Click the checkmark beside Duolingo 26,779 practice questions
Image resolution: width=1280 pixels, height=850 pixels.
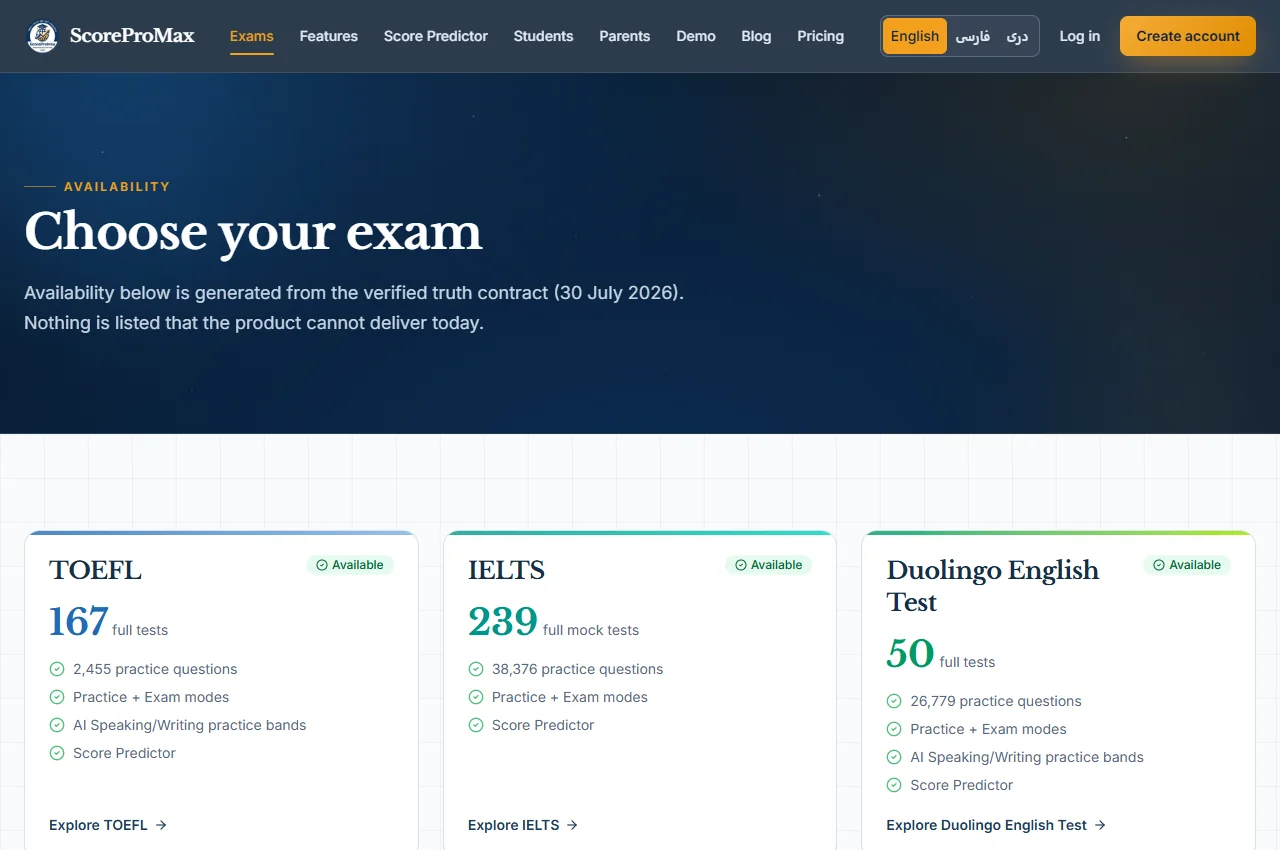894,701
